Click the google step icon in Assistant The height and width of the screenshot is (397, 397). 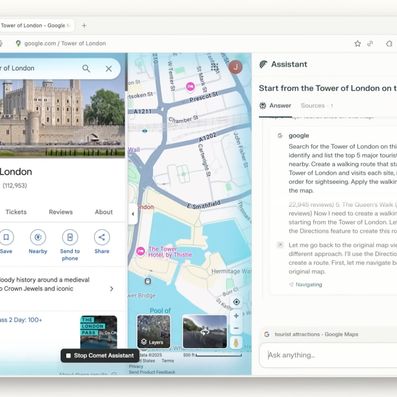(x=280, y=136)
